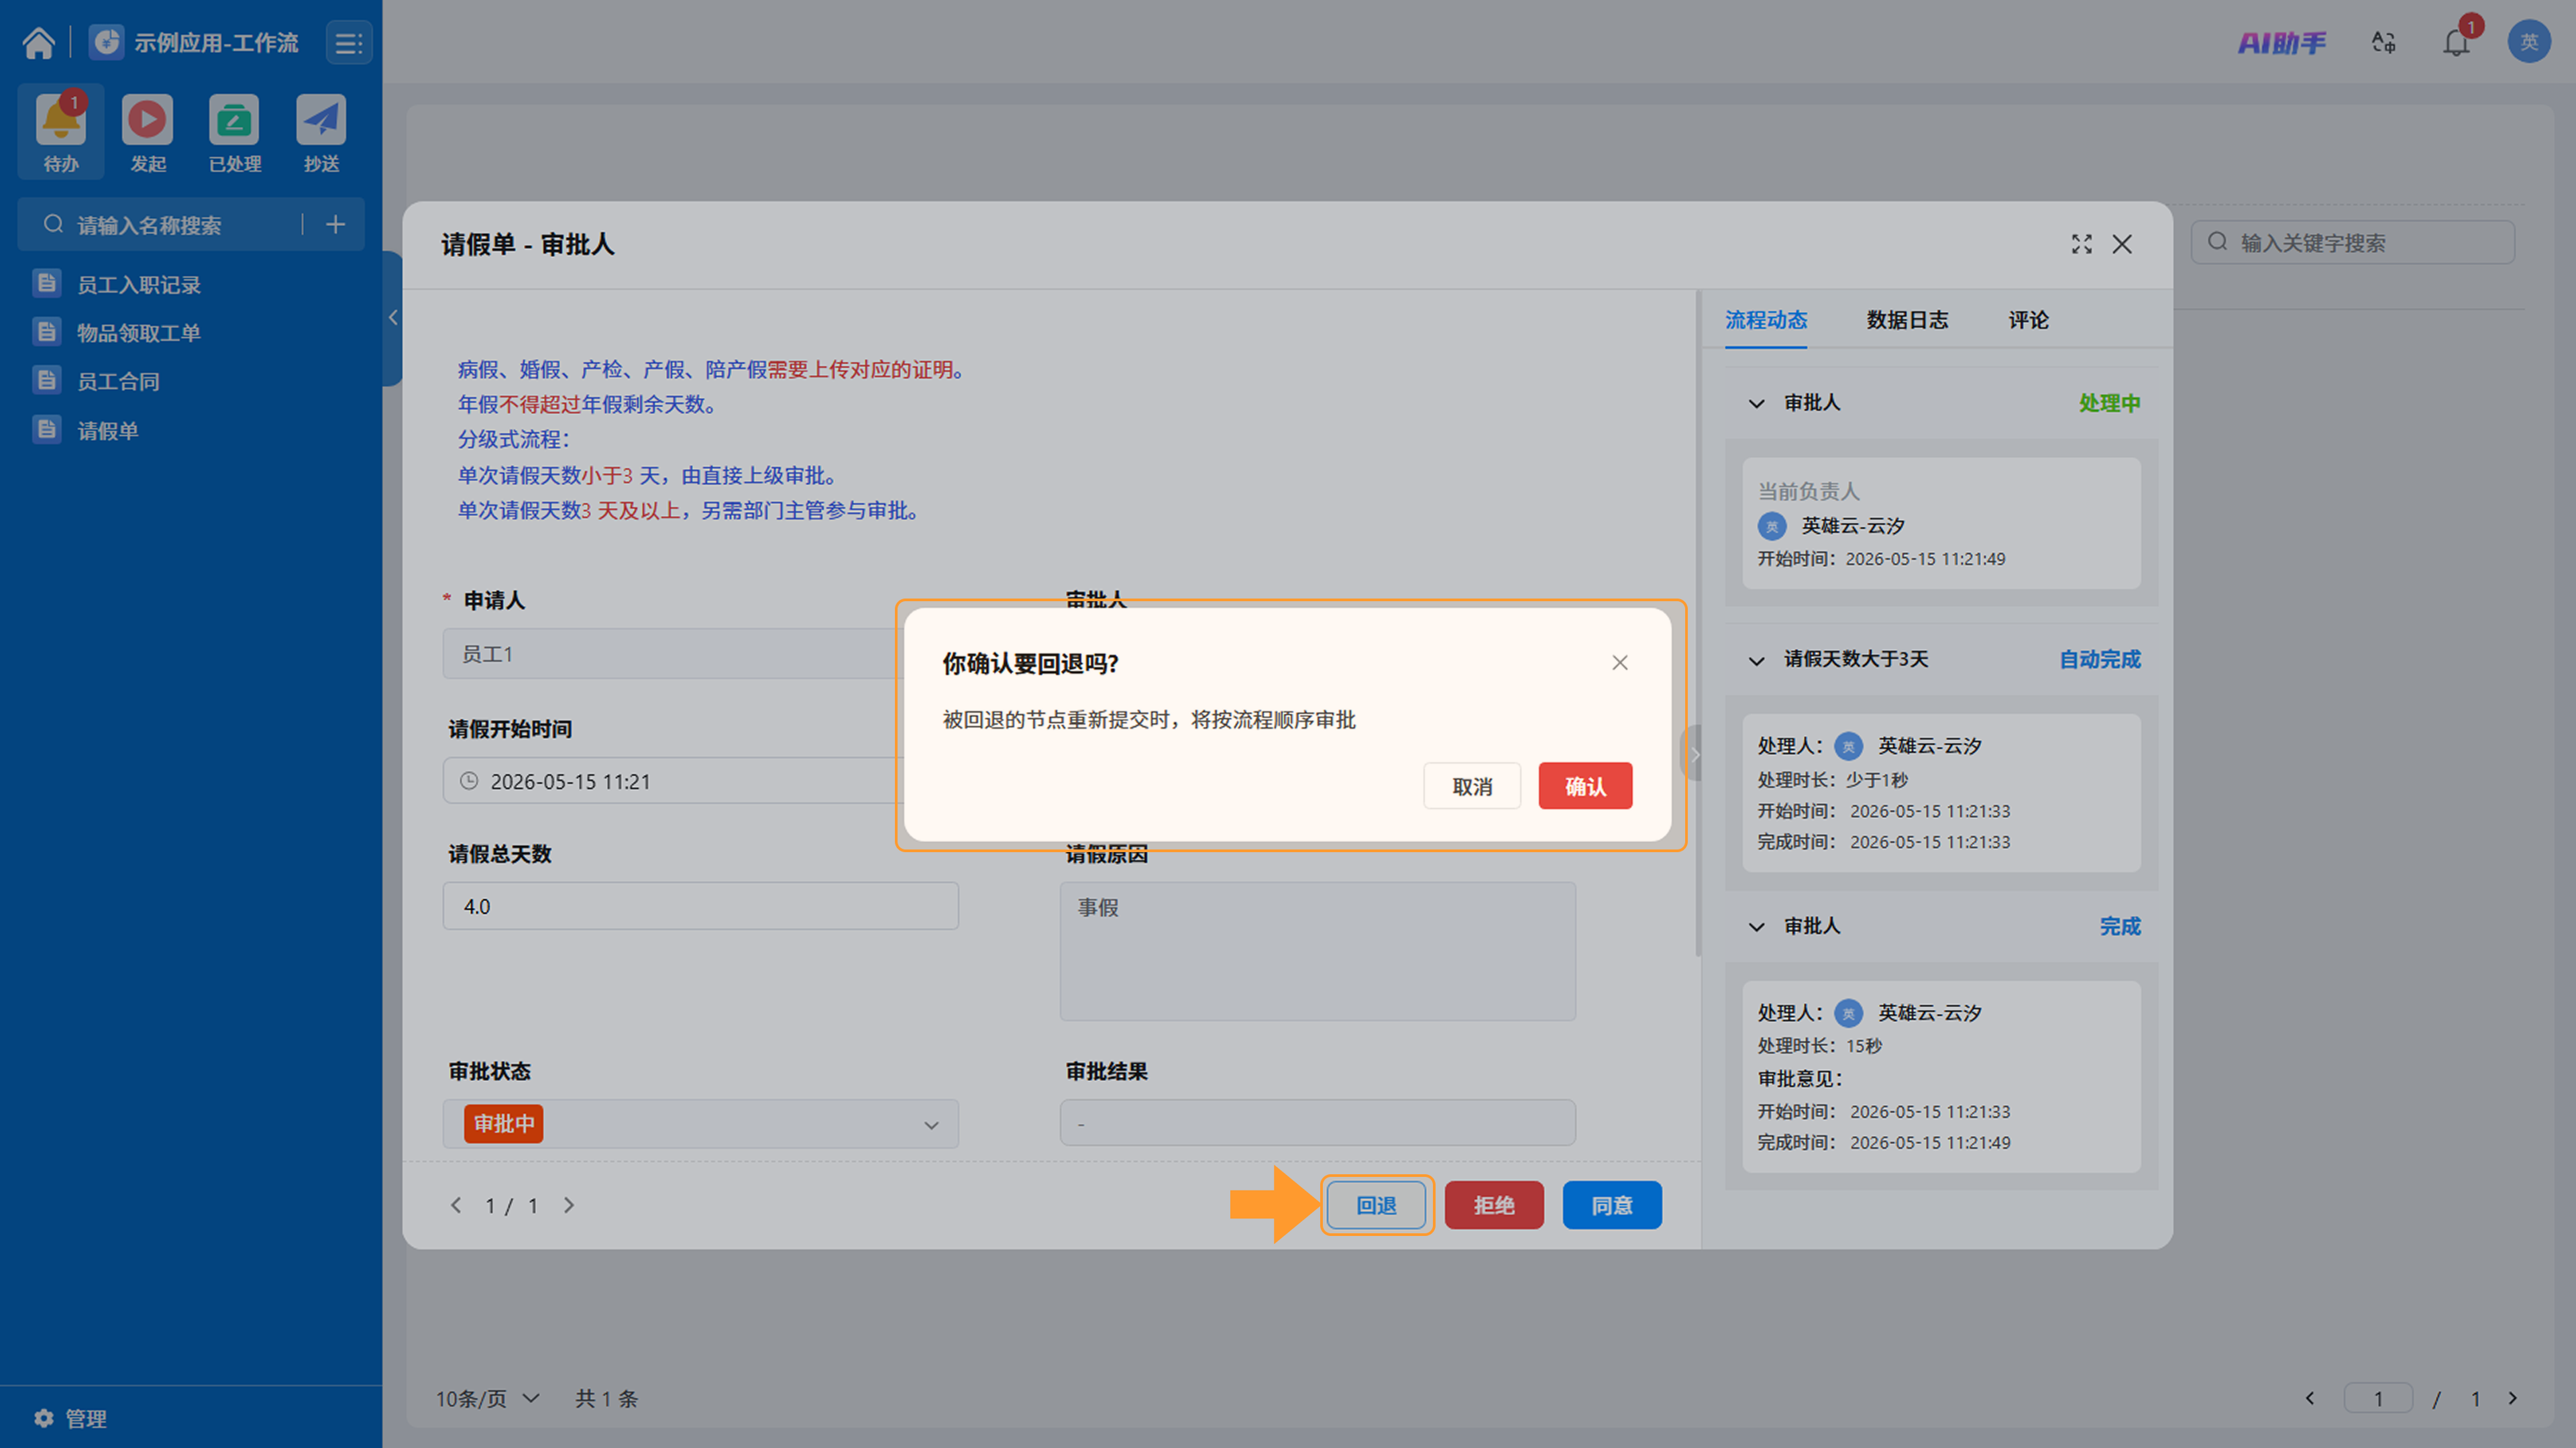
Task: Toggle the sidebar menu list icon
Action: [349, 43]
